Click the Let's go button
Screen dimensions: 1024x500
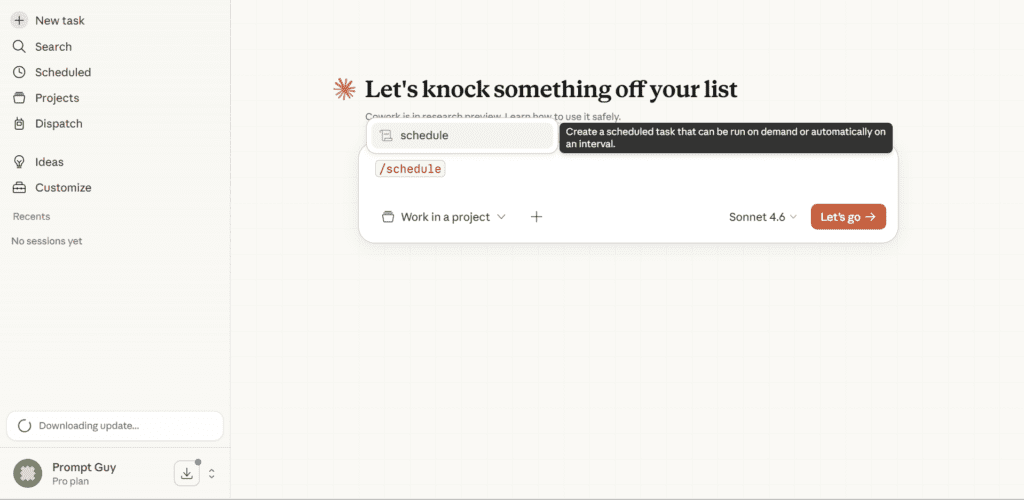pos(848,217)
